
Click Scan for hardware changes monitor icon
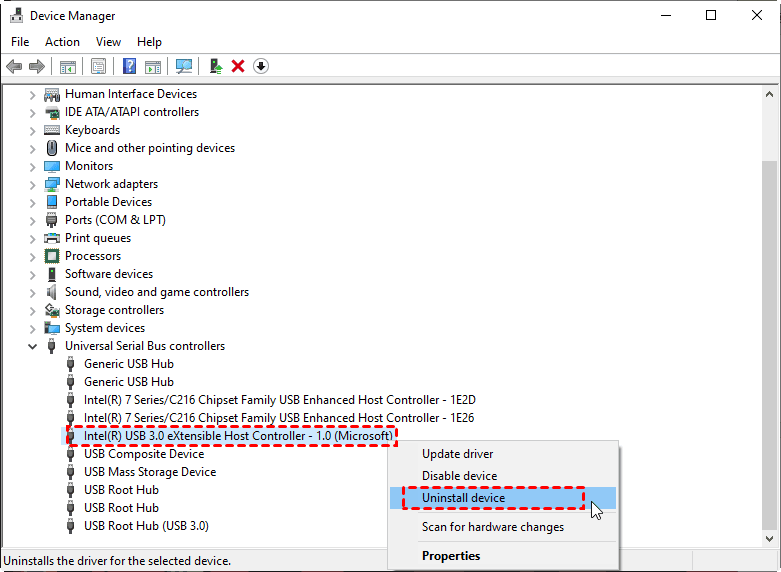[x=184, y=66]
